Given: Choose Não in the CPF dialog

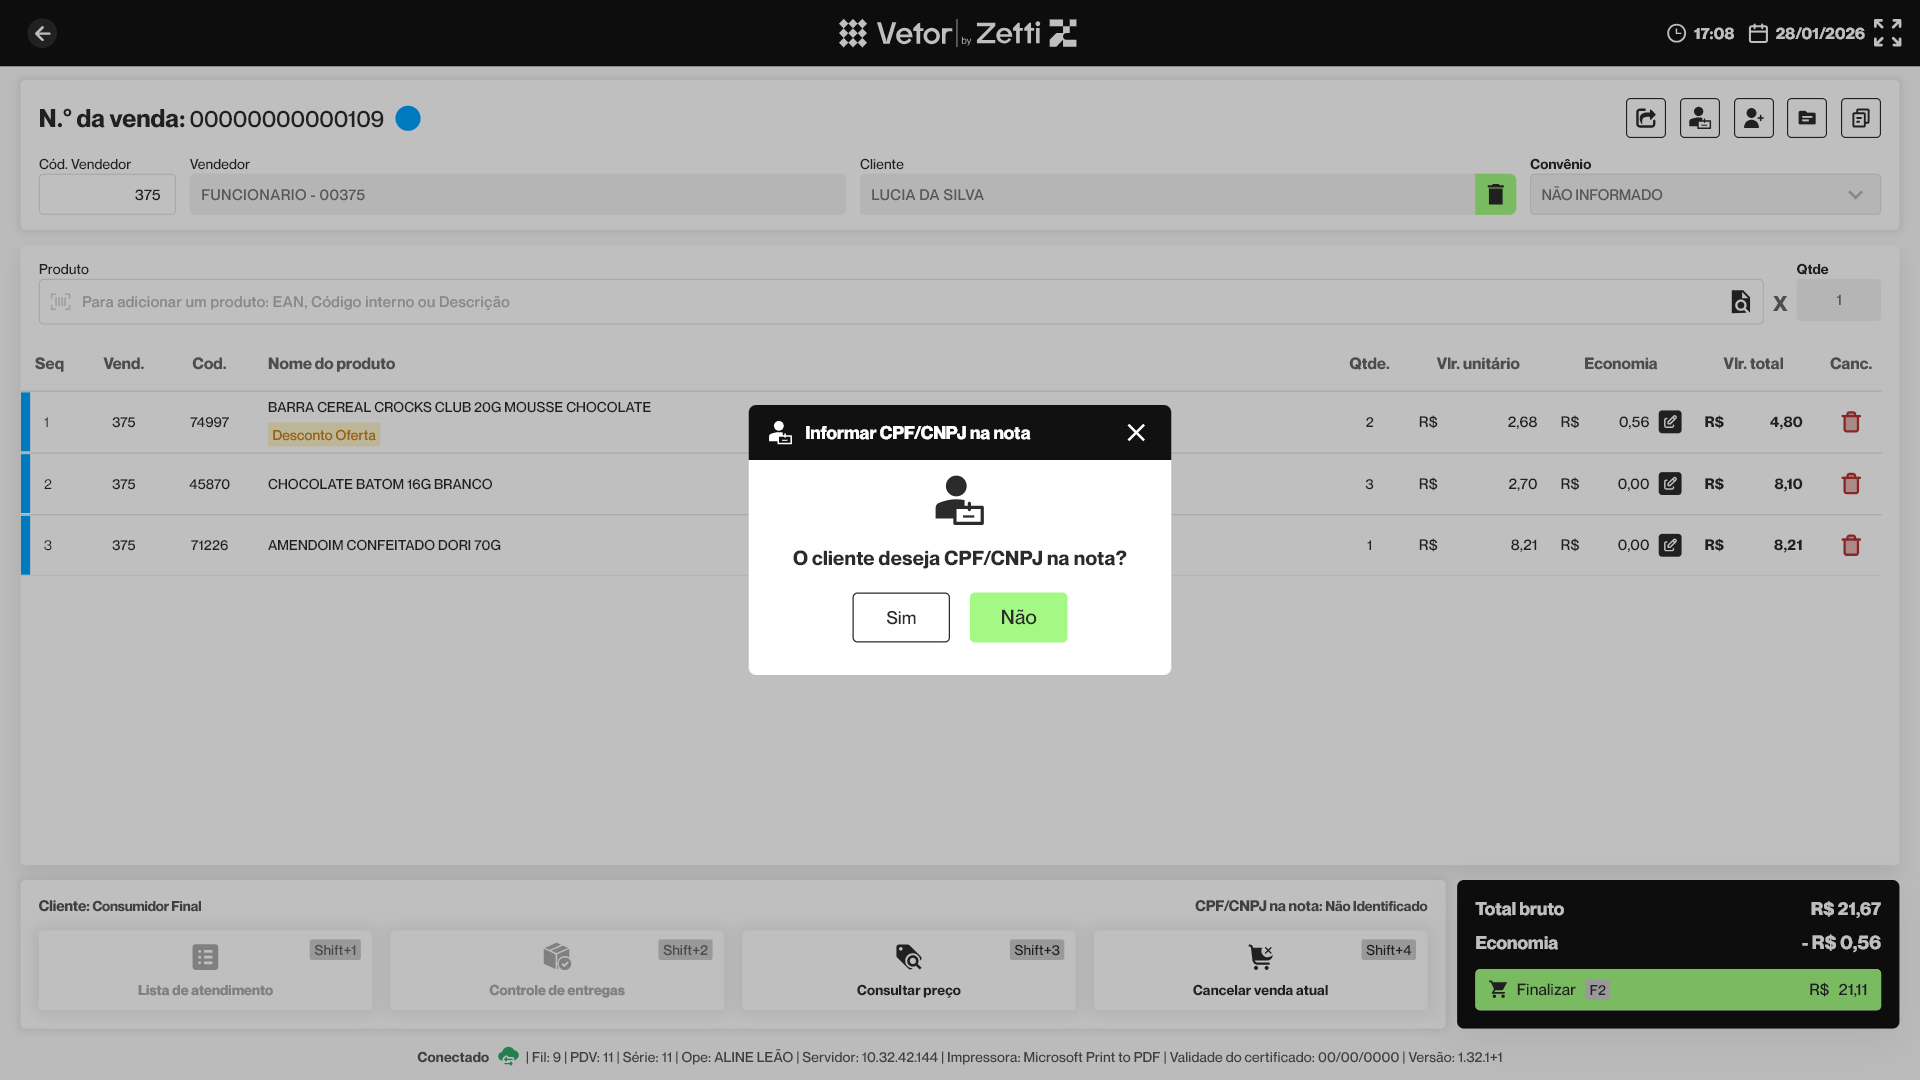Looking at the screenshot, I should [1018, 617].
